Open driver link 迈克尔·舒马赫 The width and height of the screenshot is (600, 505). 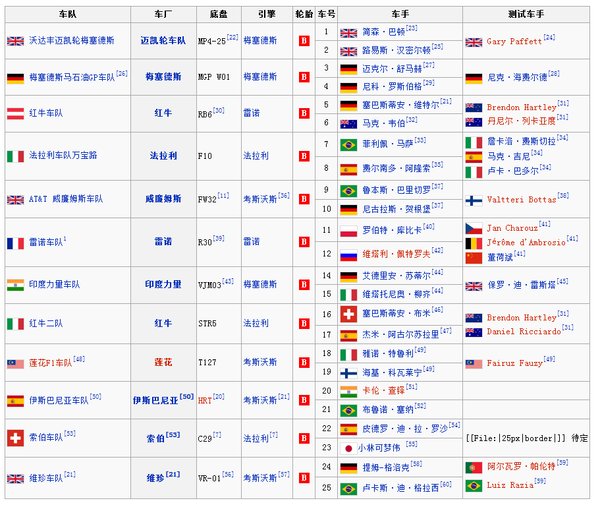coord(392,69)
